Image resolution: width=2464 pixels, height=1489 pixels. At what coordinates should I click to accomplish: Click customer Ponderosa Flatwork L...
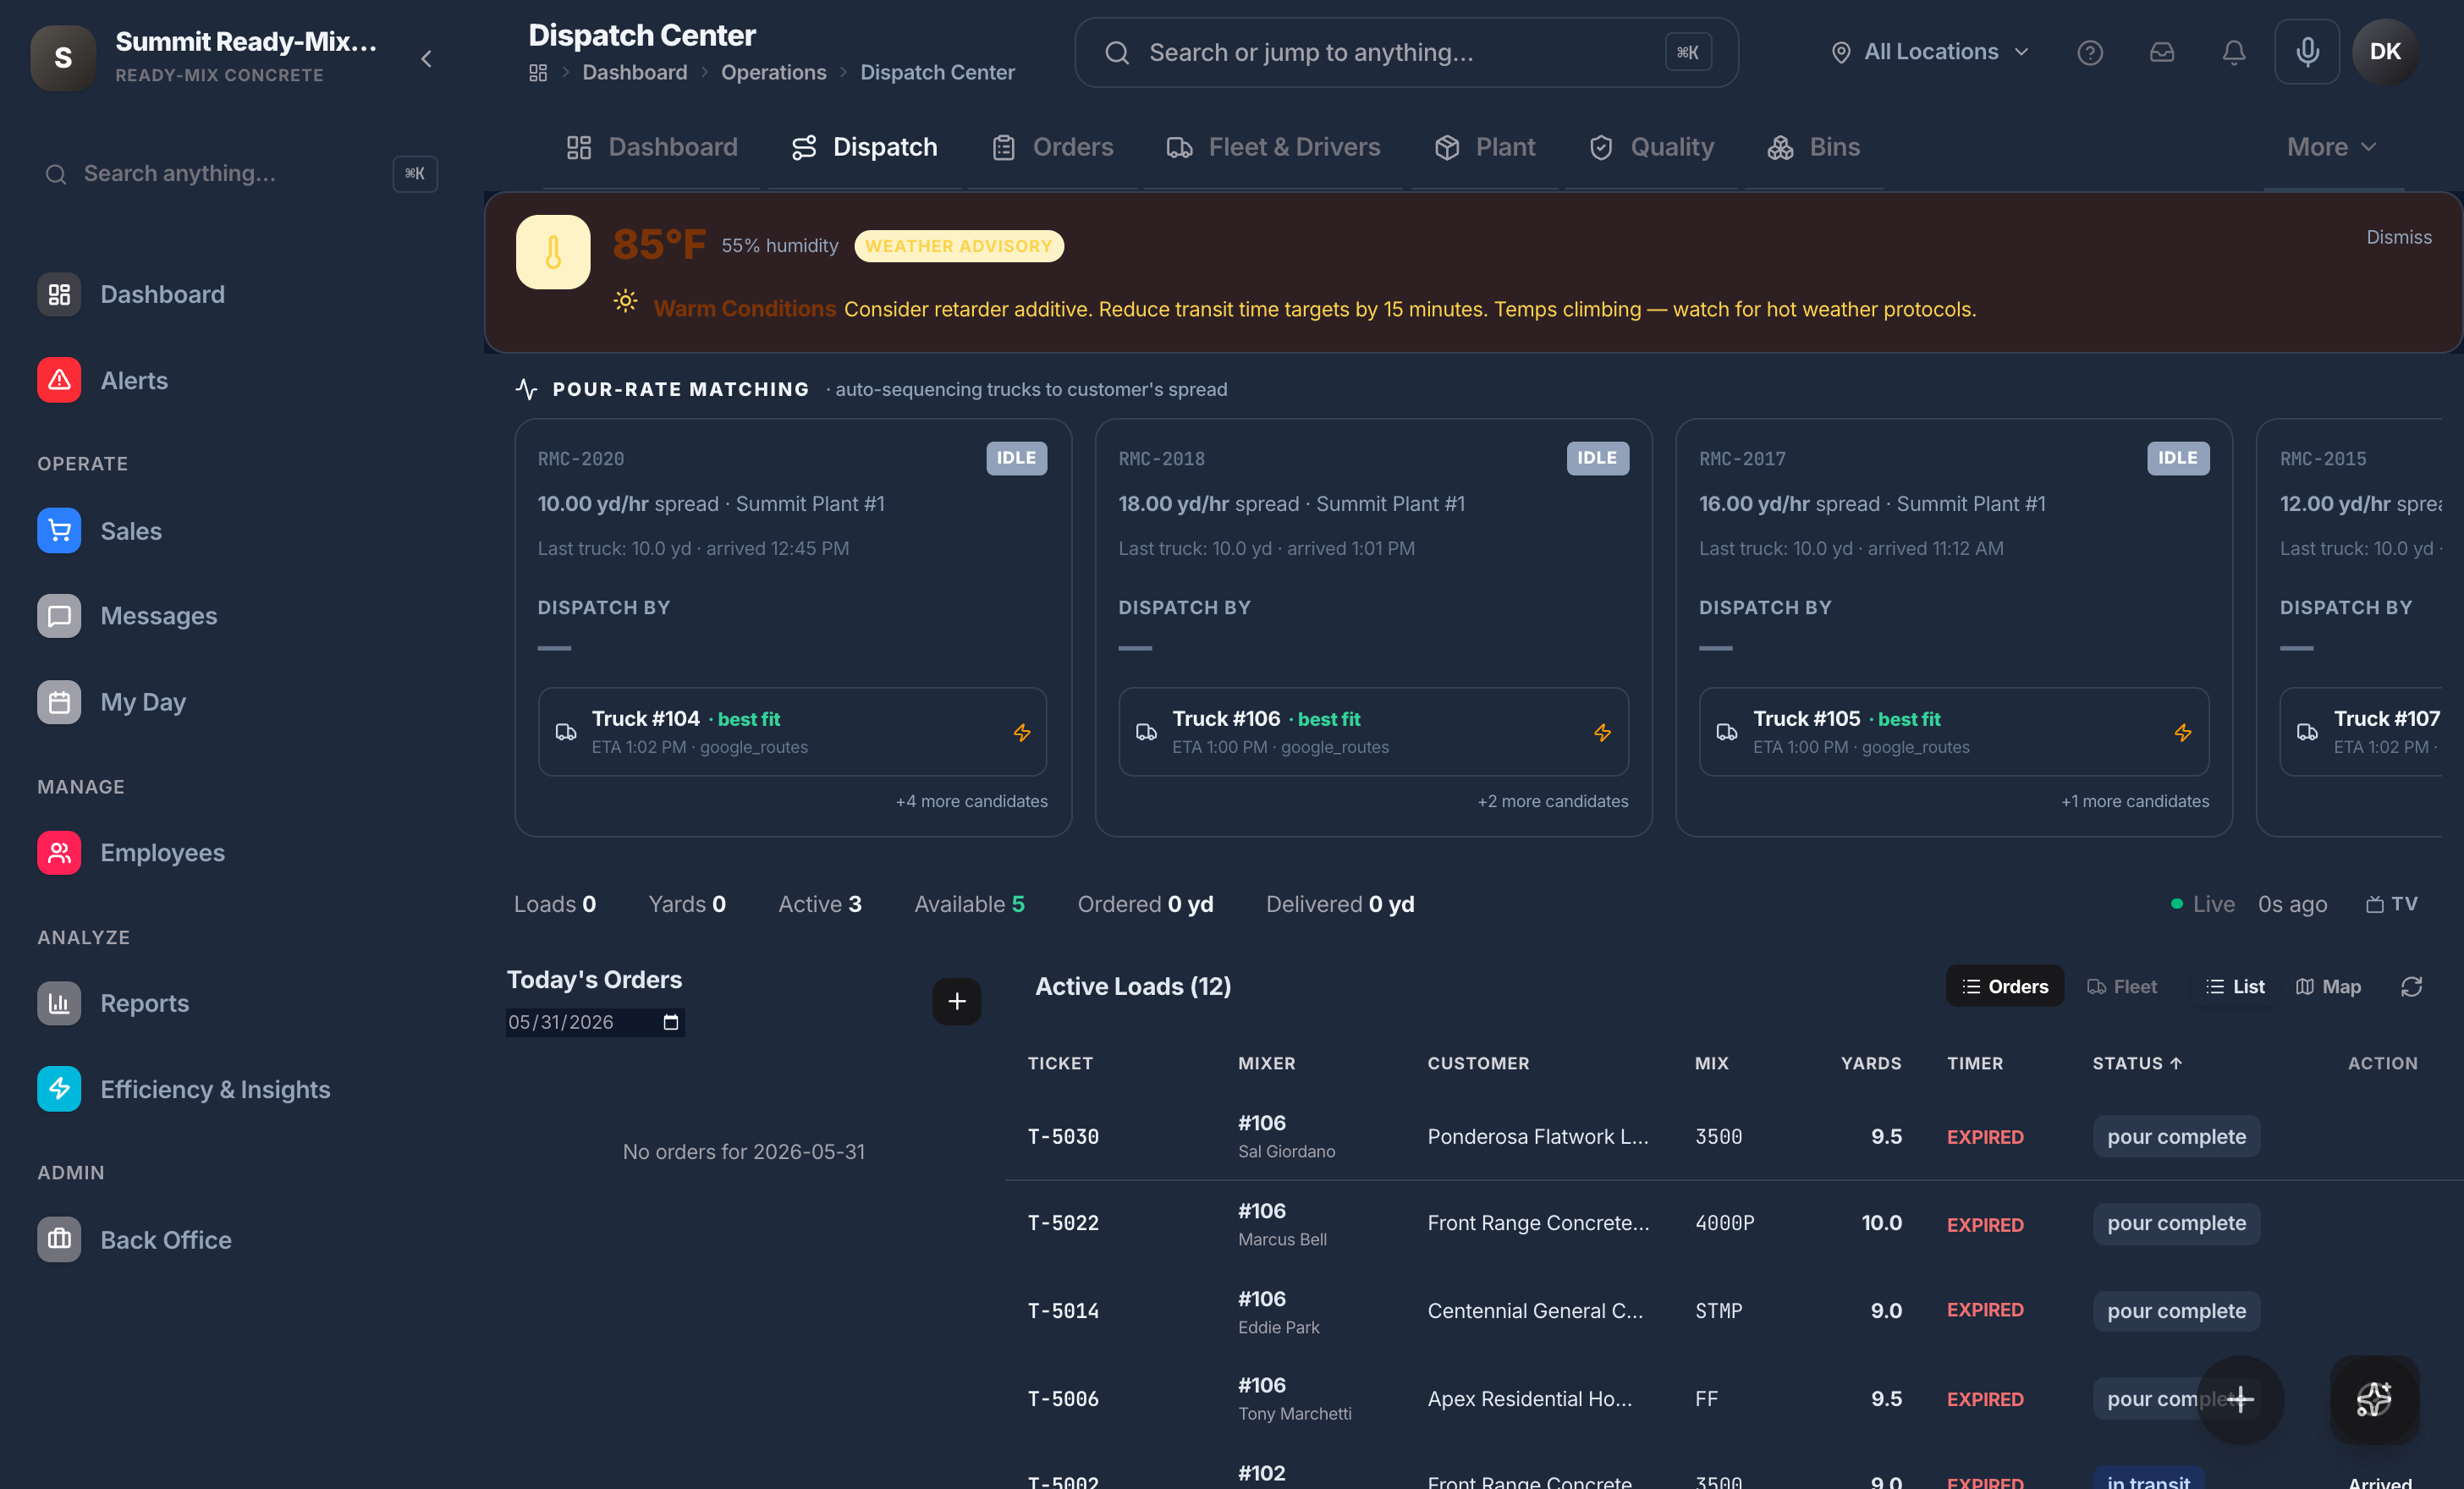(x=1537, y=1136)
